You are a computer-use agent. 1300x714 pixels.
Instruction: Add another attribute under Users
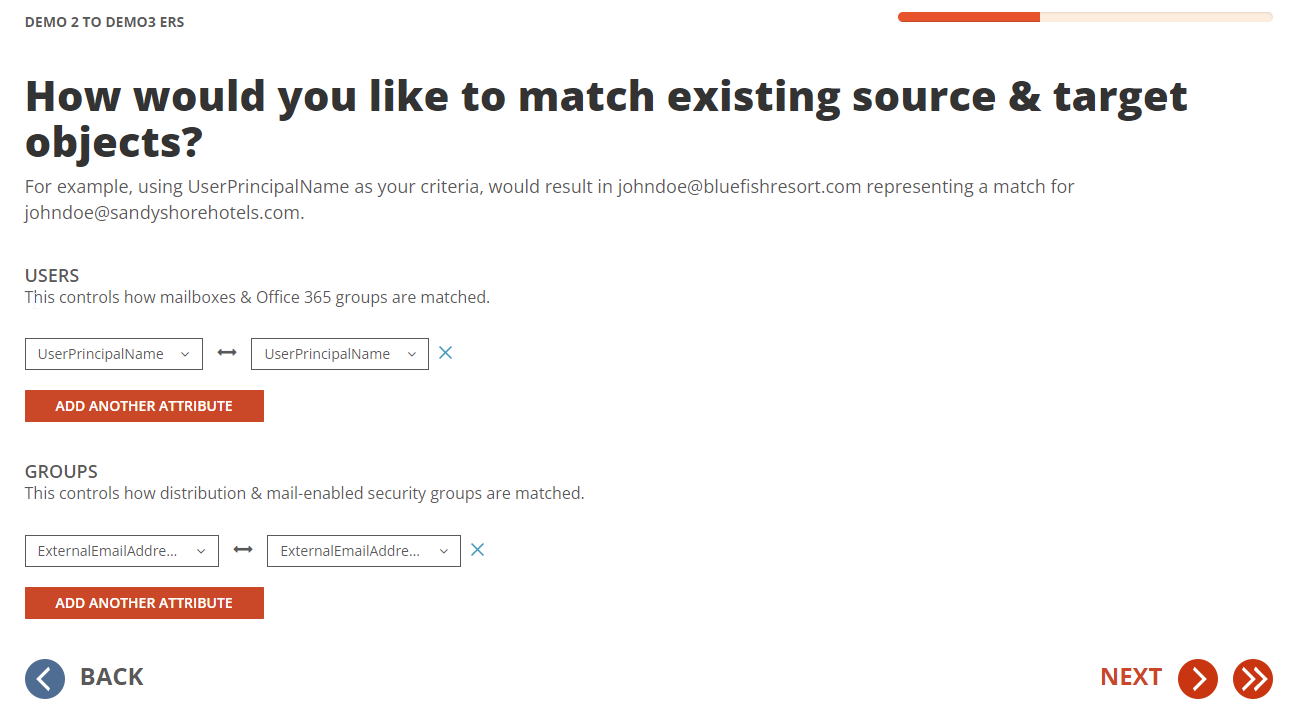tap(144, 406)
